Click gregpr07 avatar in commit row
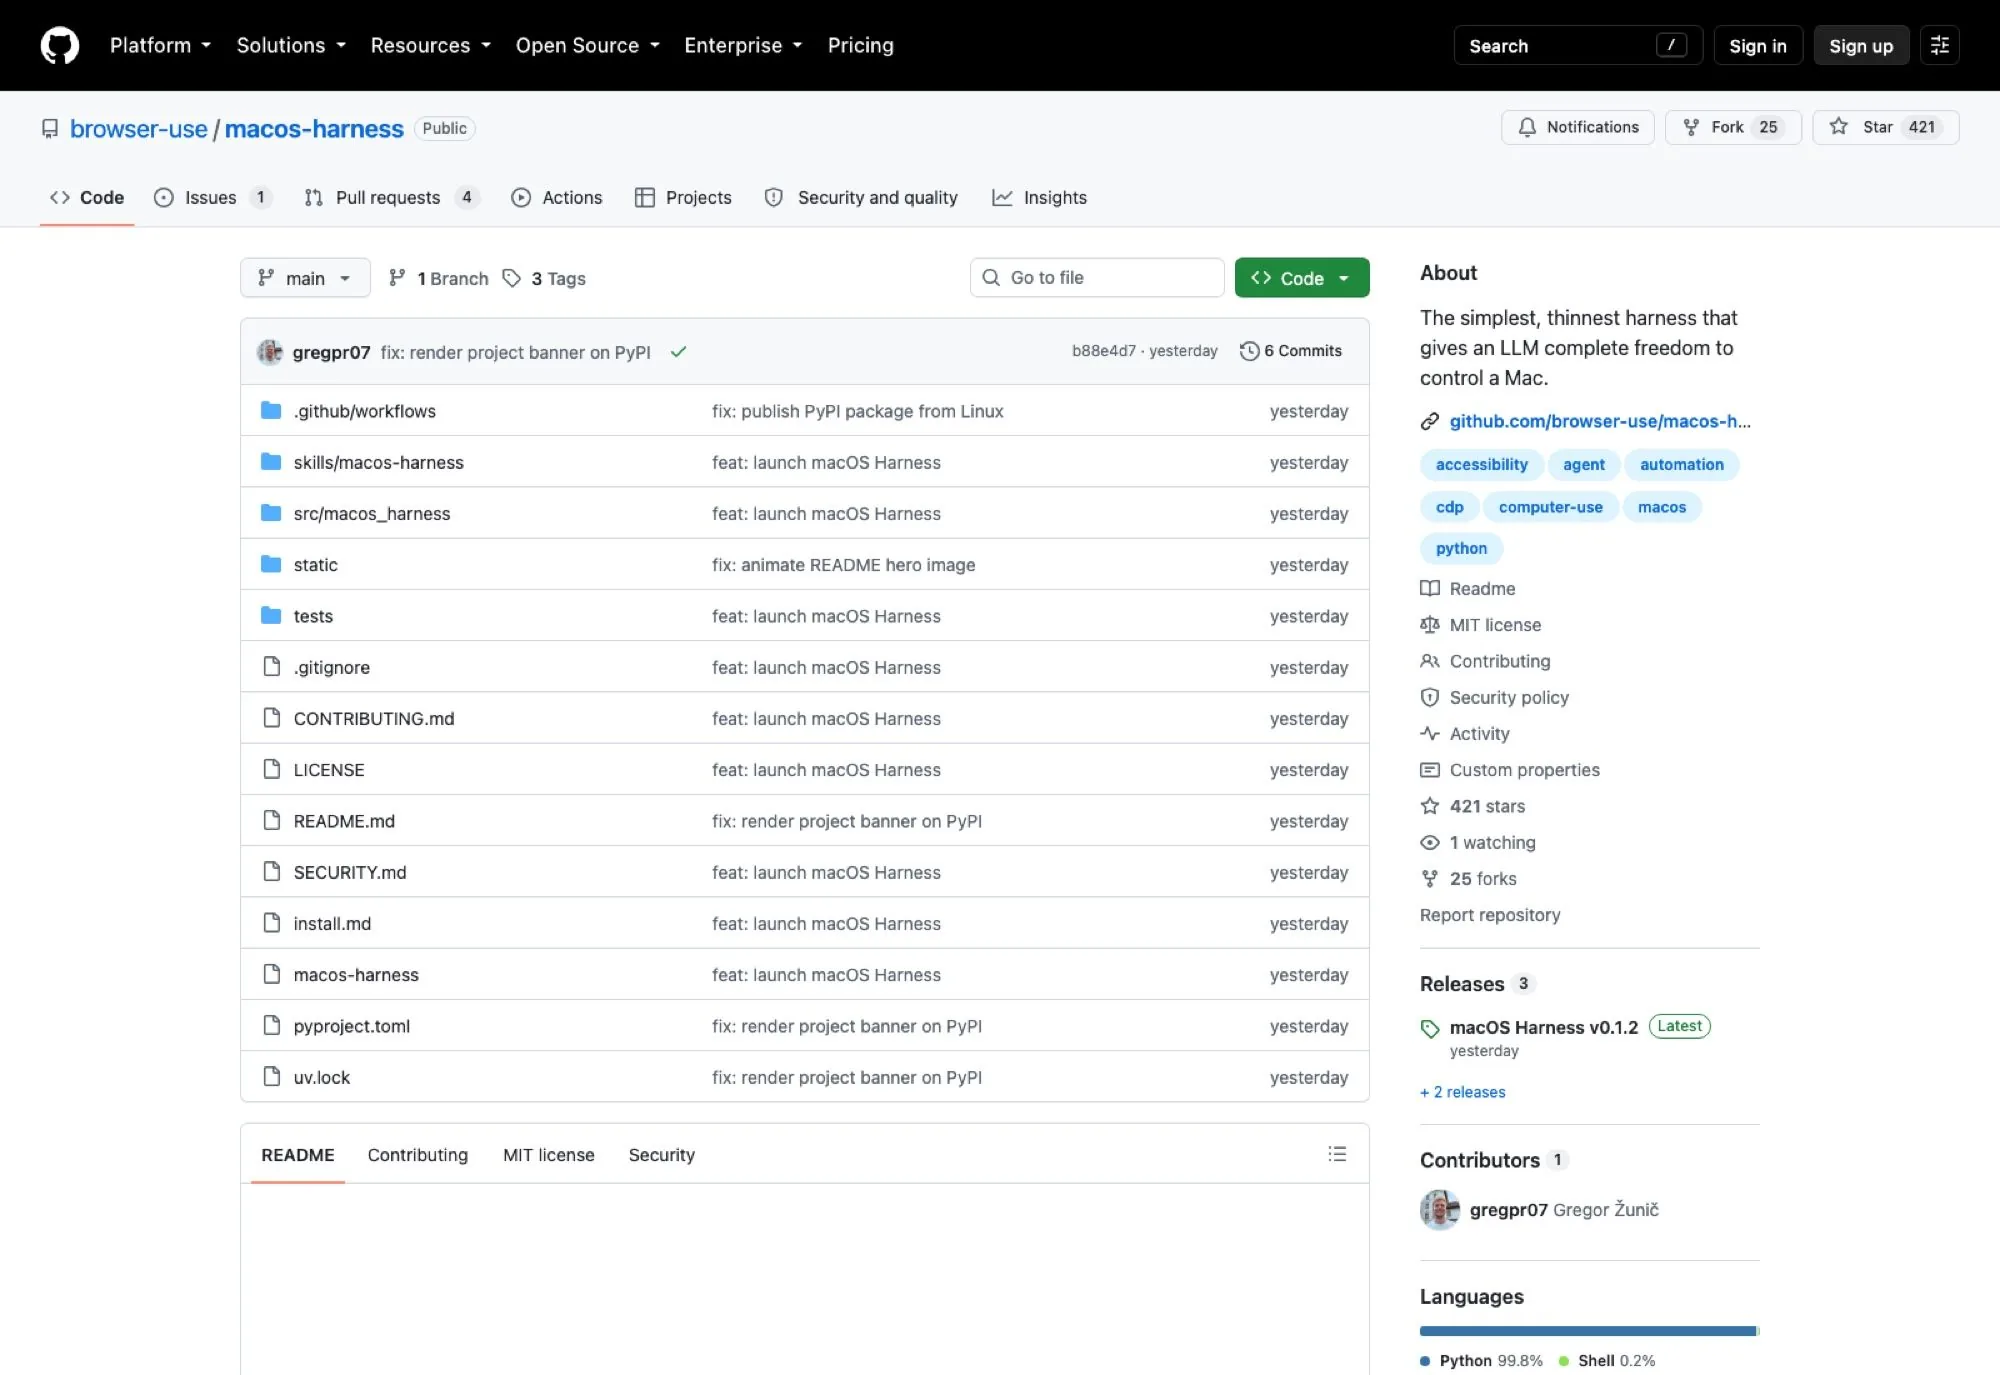 (x=270, y=352)
